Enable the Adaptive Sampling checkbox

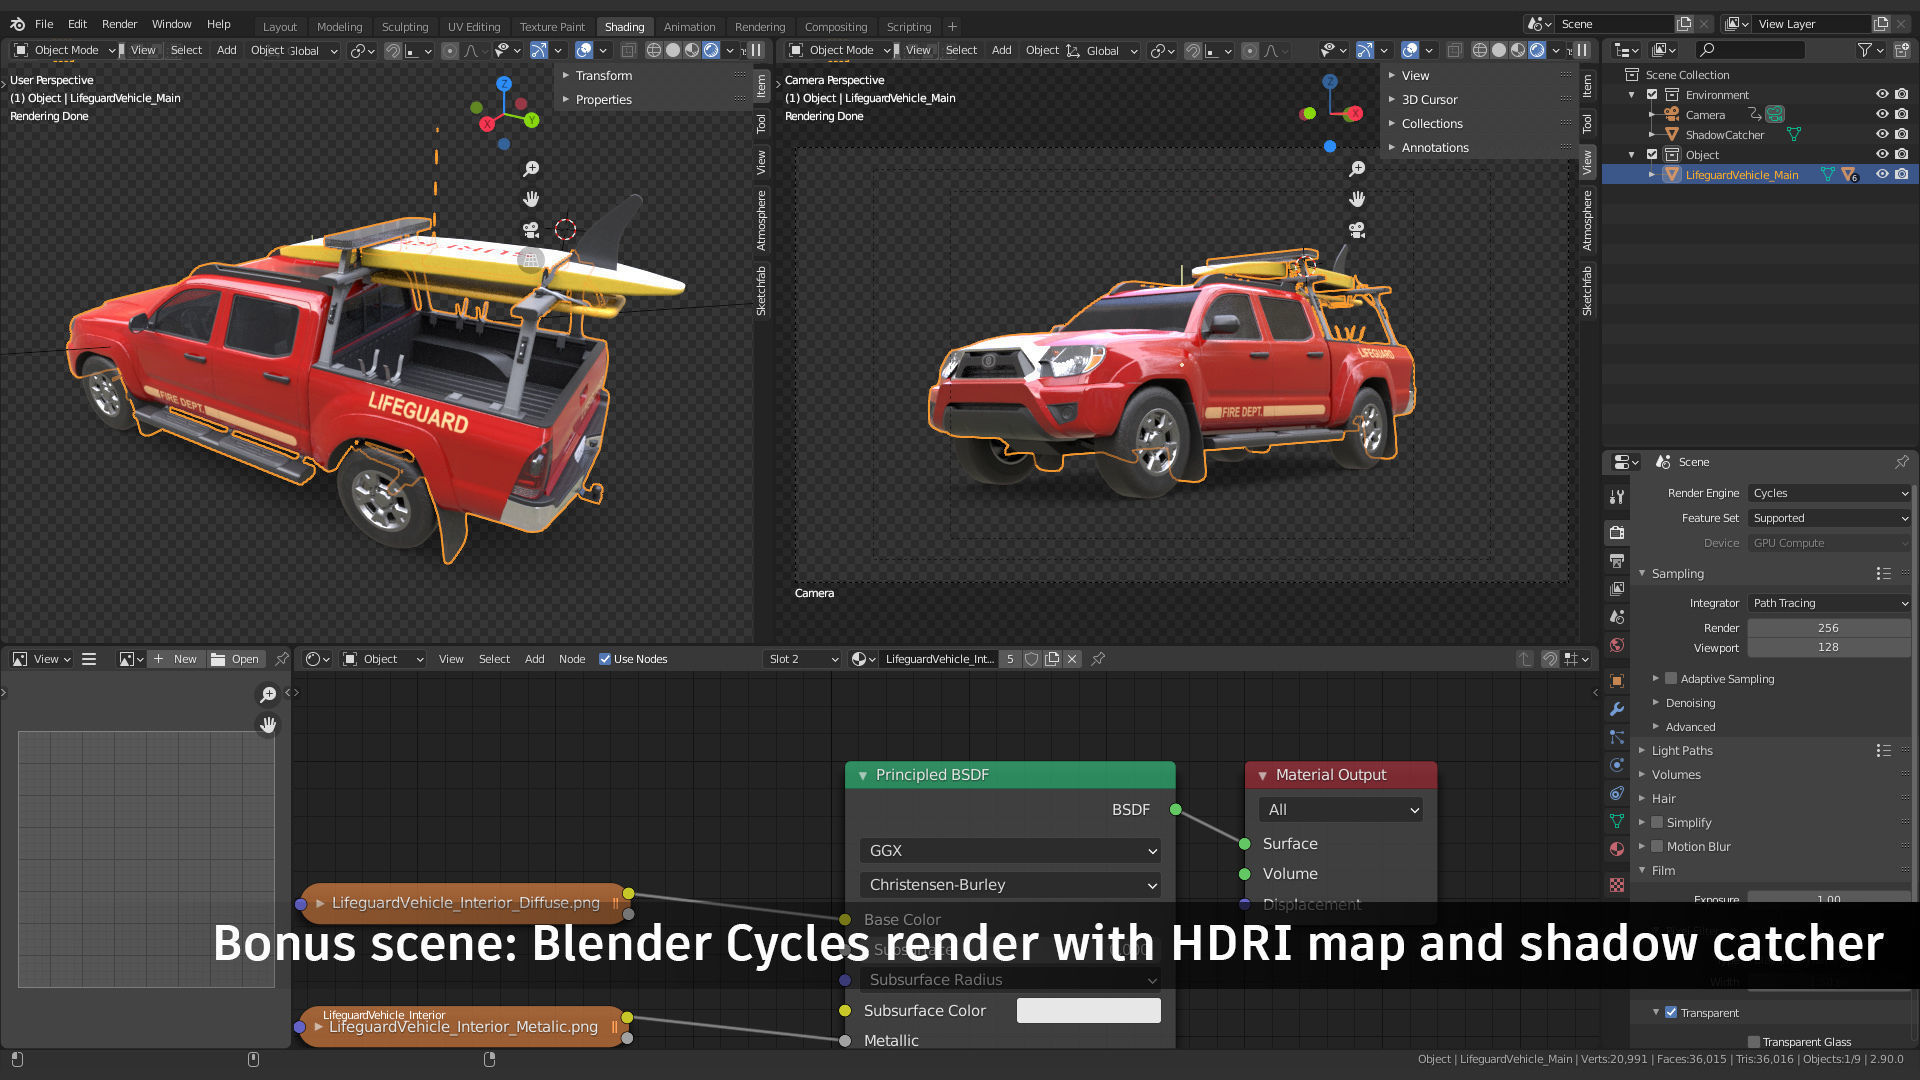coord(1671,679)
